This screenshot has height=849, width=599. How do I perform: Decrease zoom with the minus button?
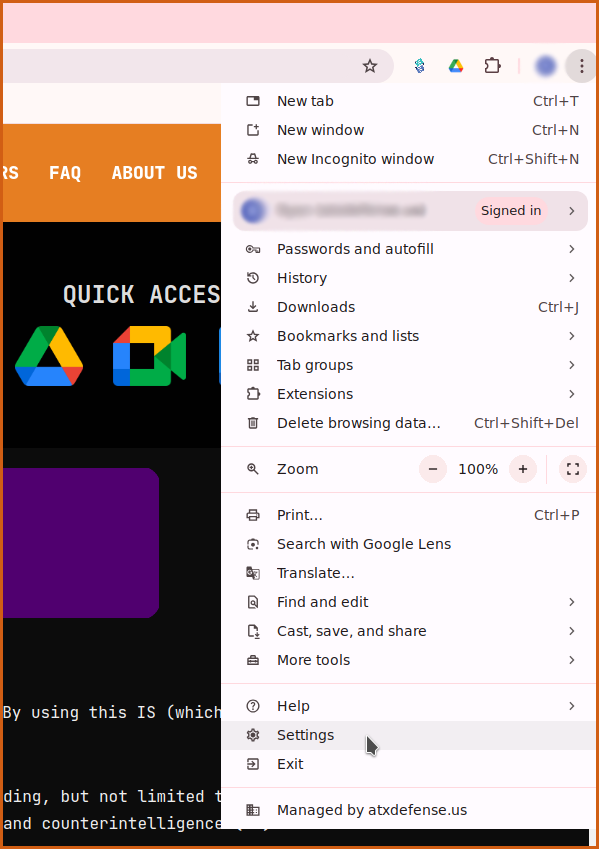click(433, 469)
